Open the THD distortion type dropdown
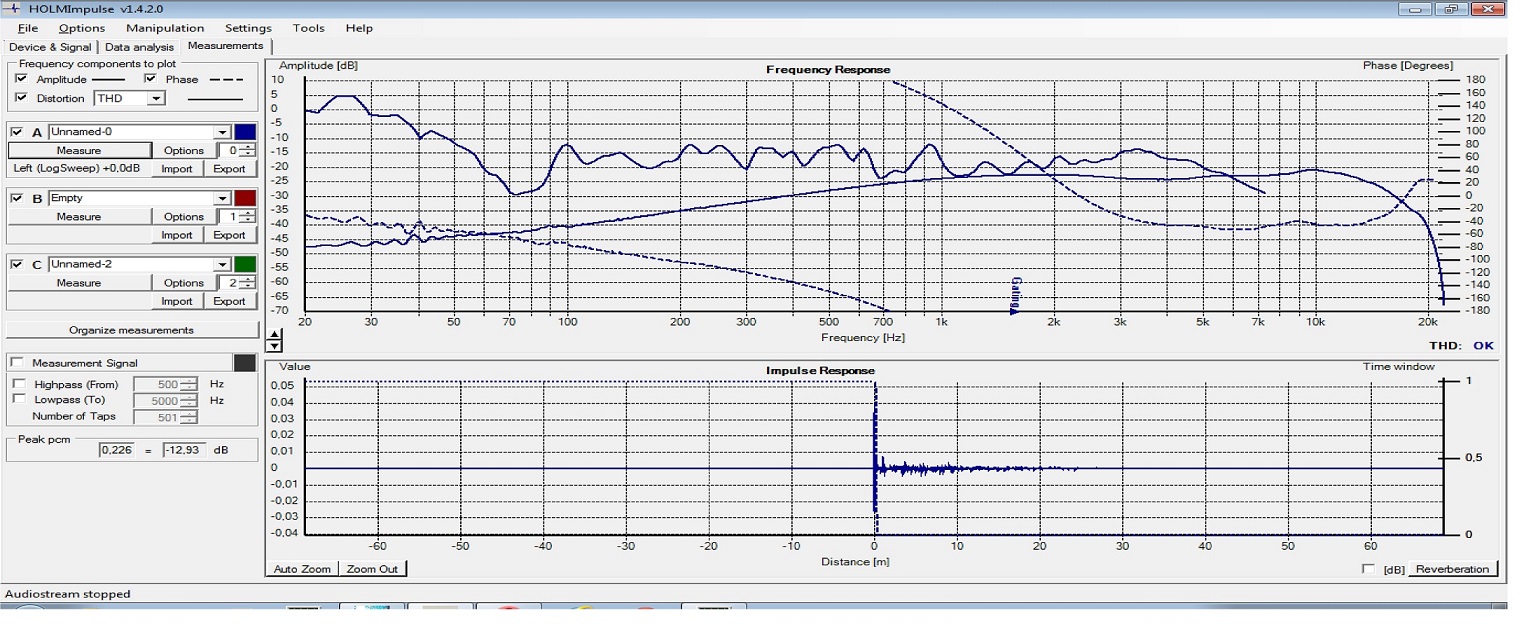The image size is (1524, 629). point(155,99)
